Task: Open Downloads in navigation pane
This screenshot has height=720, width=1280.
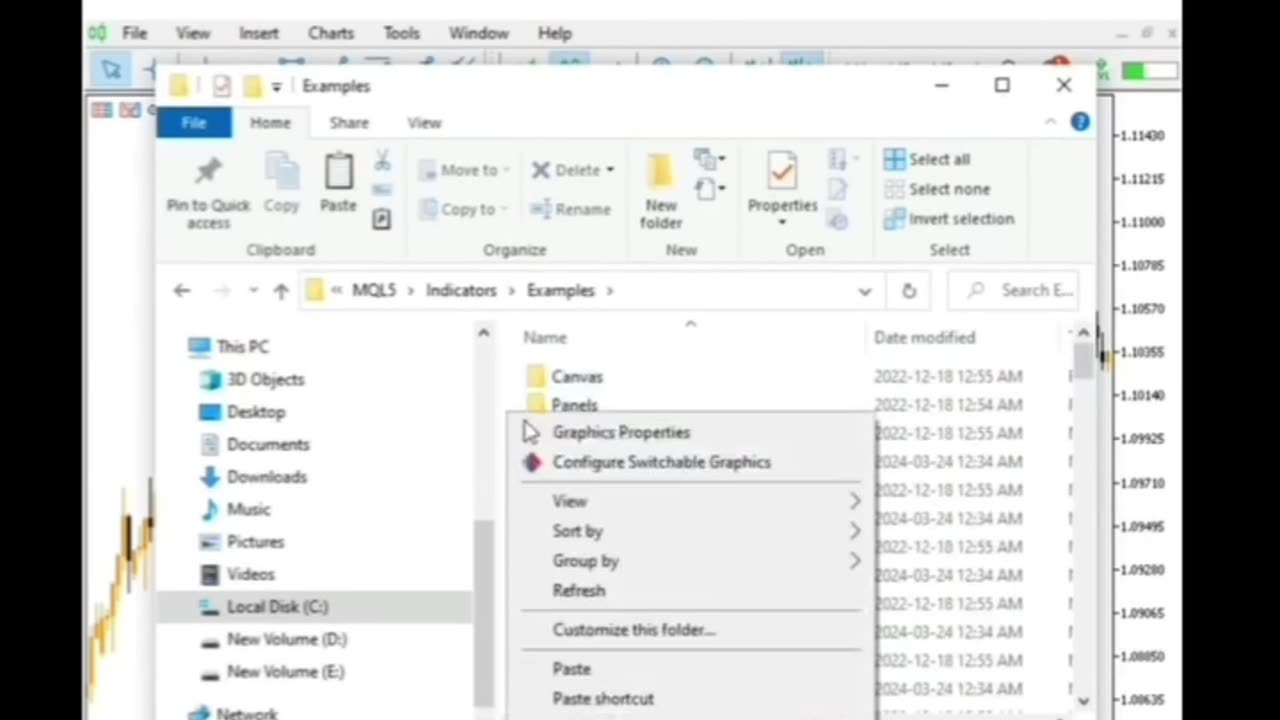Action: [x=253, y=477]
